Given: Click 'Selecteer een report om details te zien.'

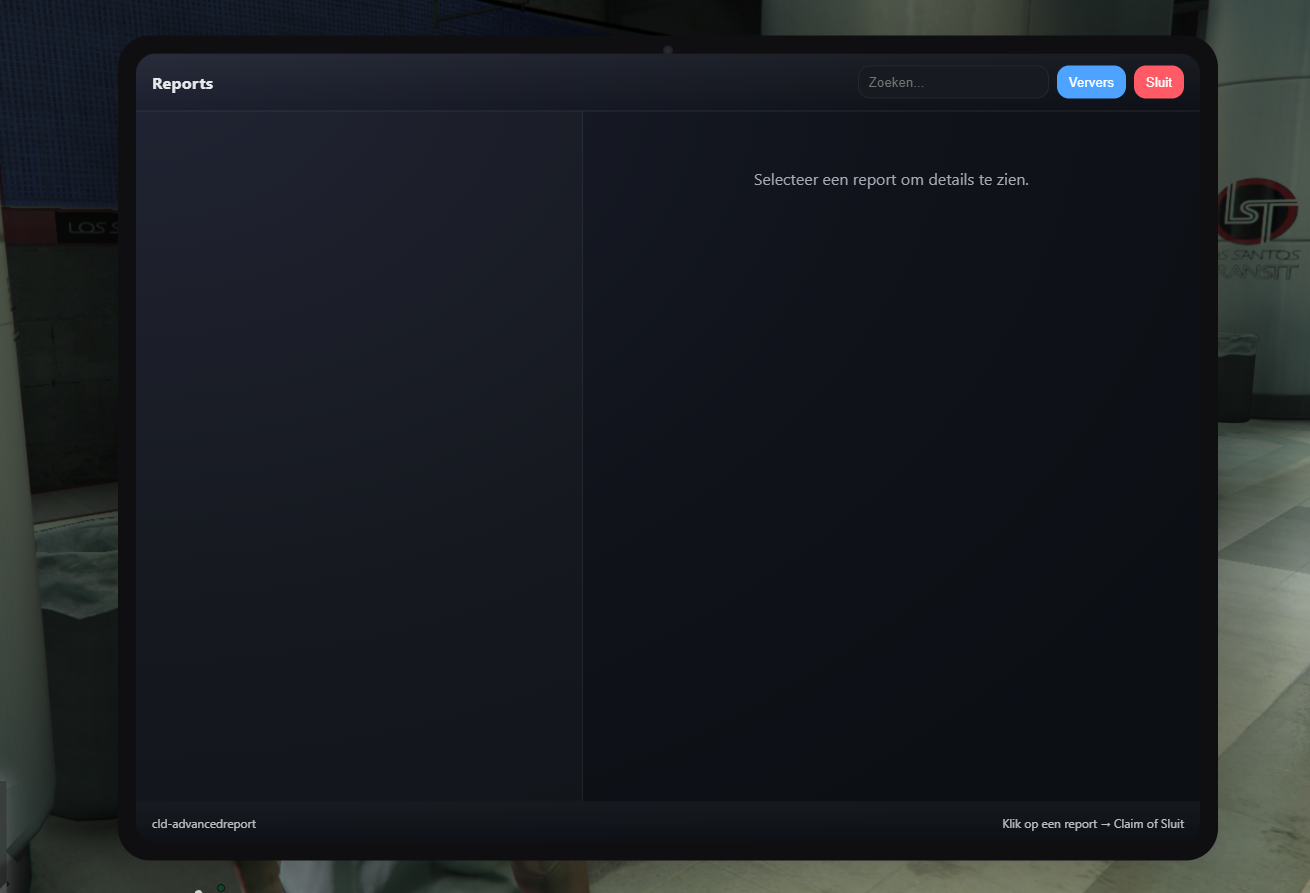Looking at the screenshot, I should pos(891,180).
